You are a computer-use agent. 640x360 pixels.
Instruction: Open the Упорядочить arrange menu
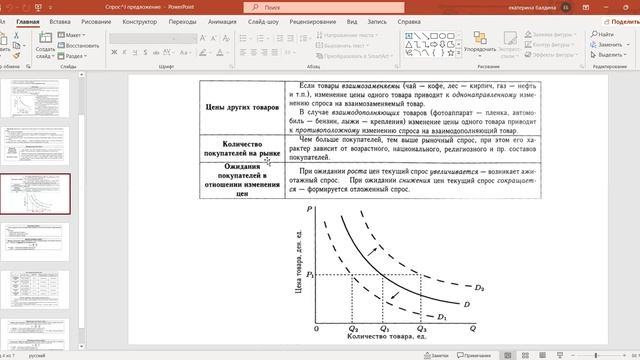(480, 44)
